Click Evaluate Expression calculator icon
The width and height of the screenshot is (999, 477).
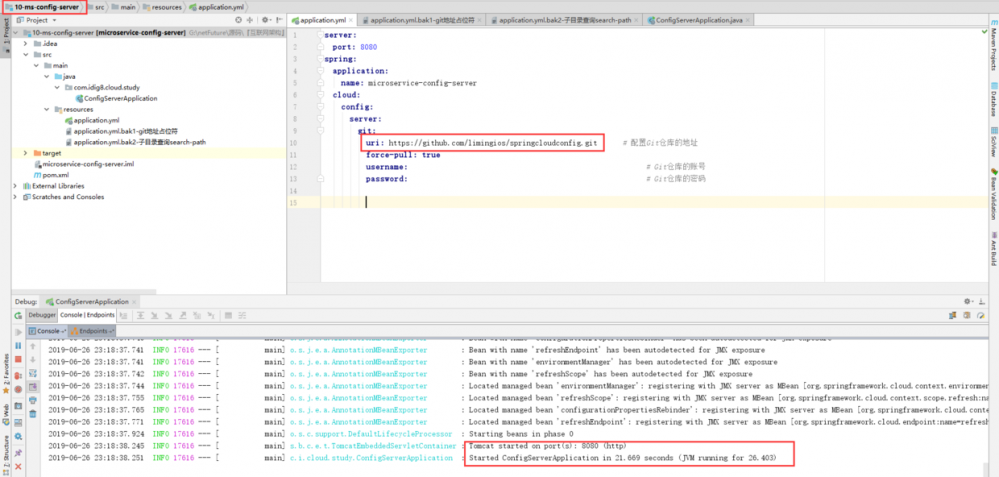point(228,315)
